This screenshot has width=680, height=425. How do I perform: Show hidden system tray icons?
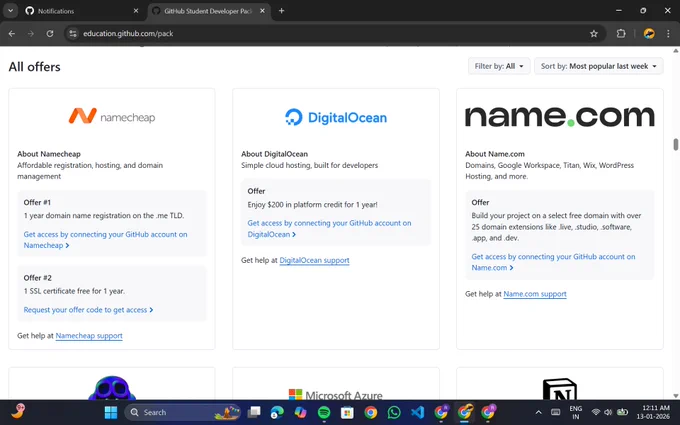click(538, 412)
